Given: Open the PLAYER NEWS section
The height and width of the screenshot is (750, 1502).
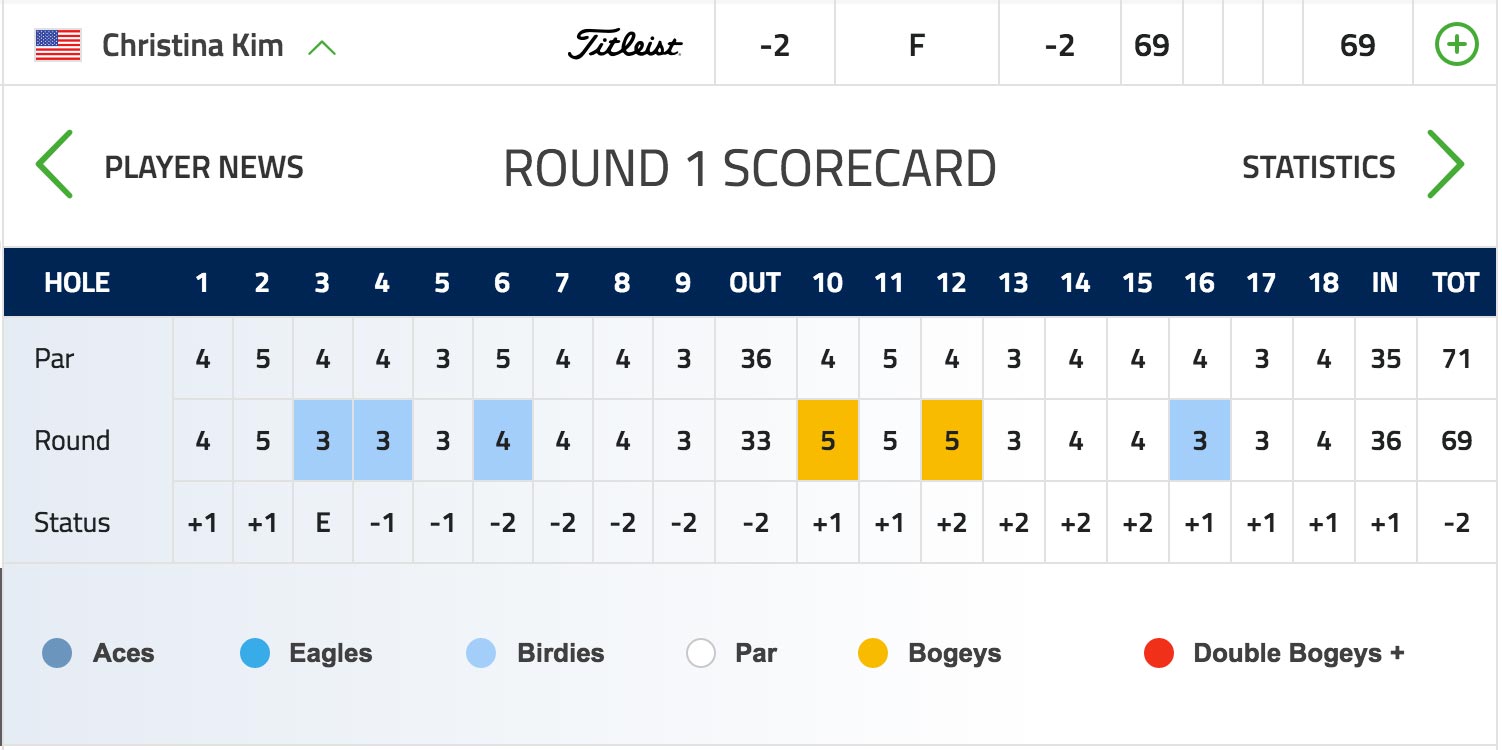Looking at the screenshot, I should [204, 167].
